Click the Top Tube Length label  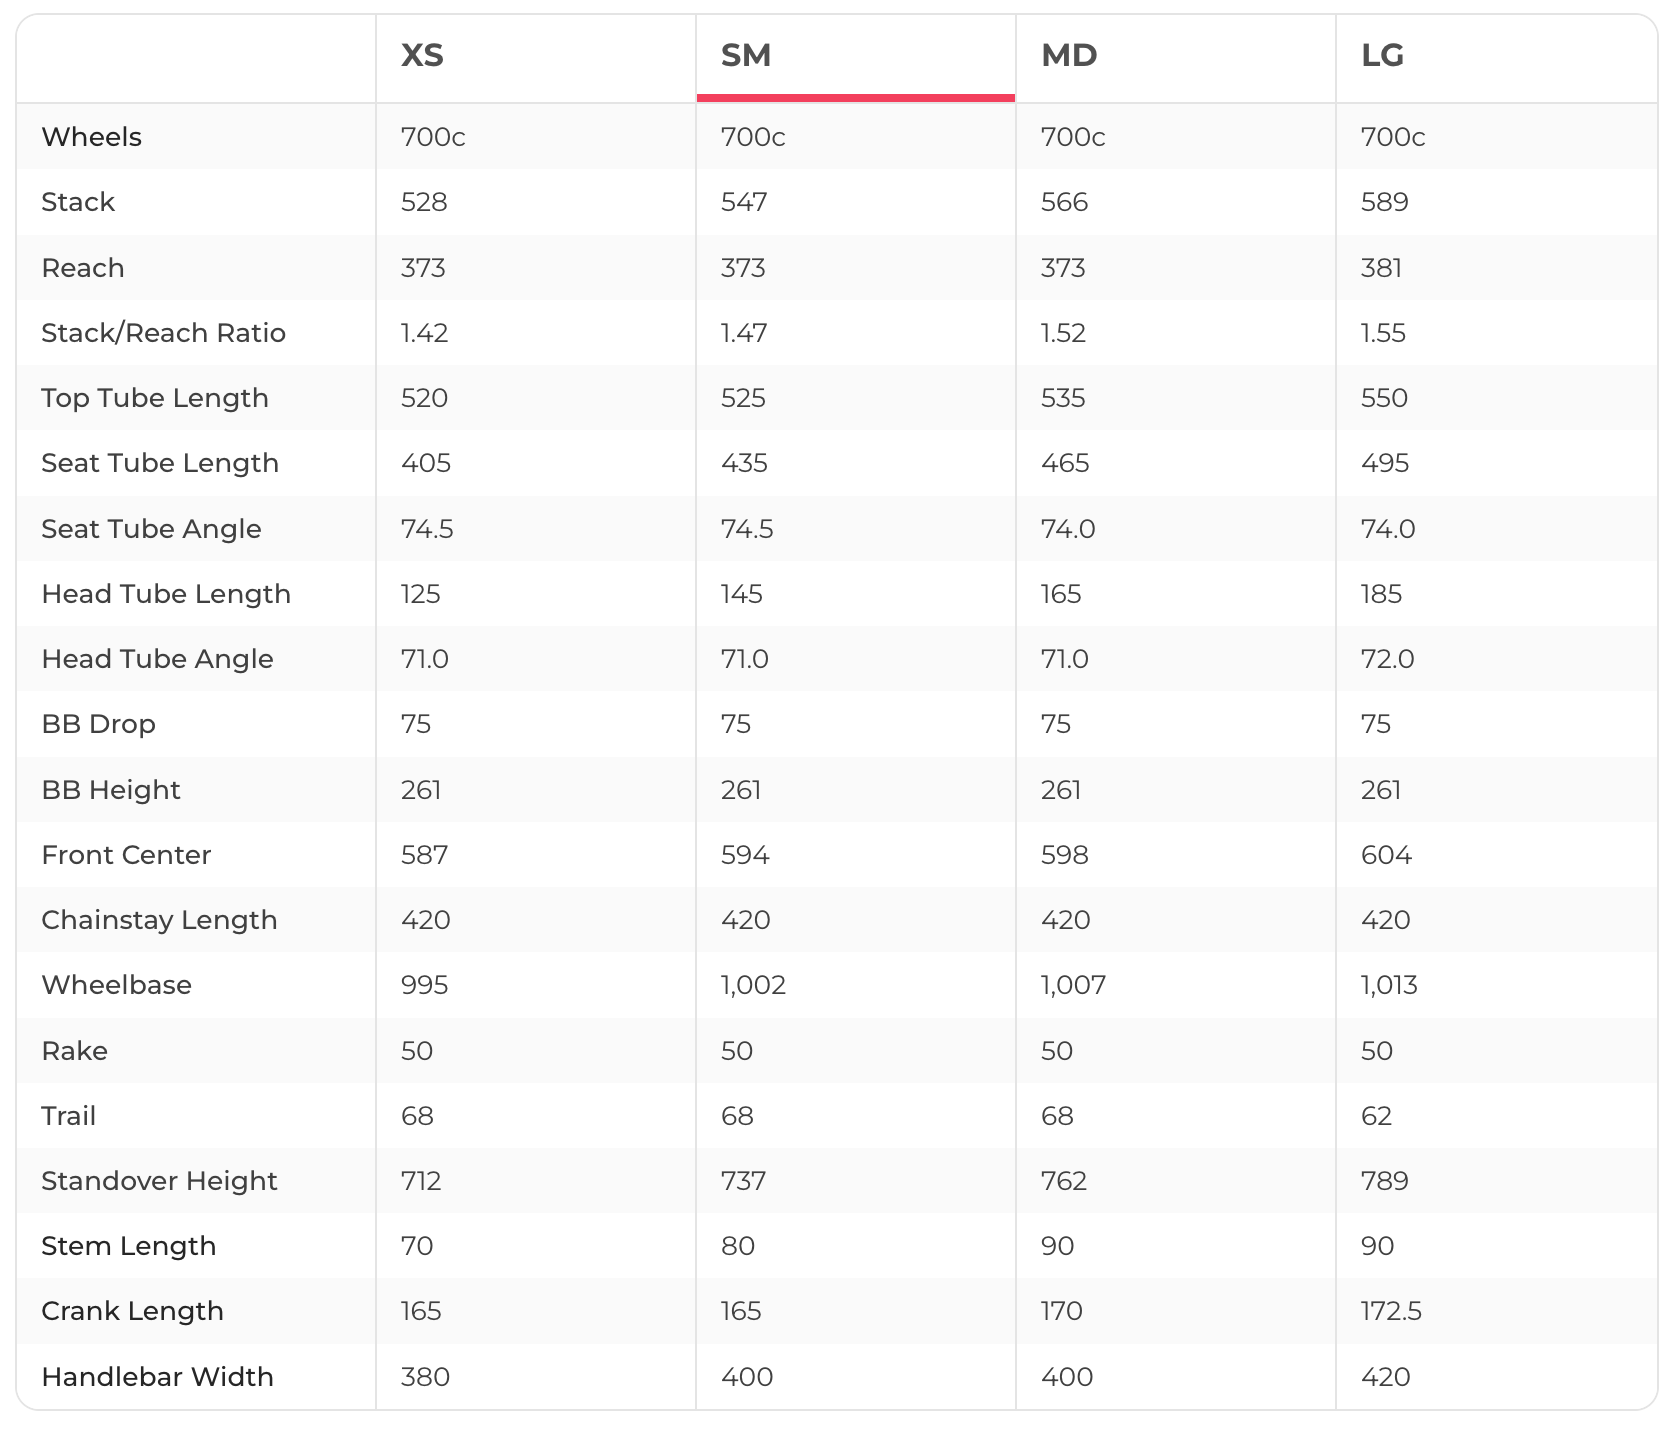point(155,398)
